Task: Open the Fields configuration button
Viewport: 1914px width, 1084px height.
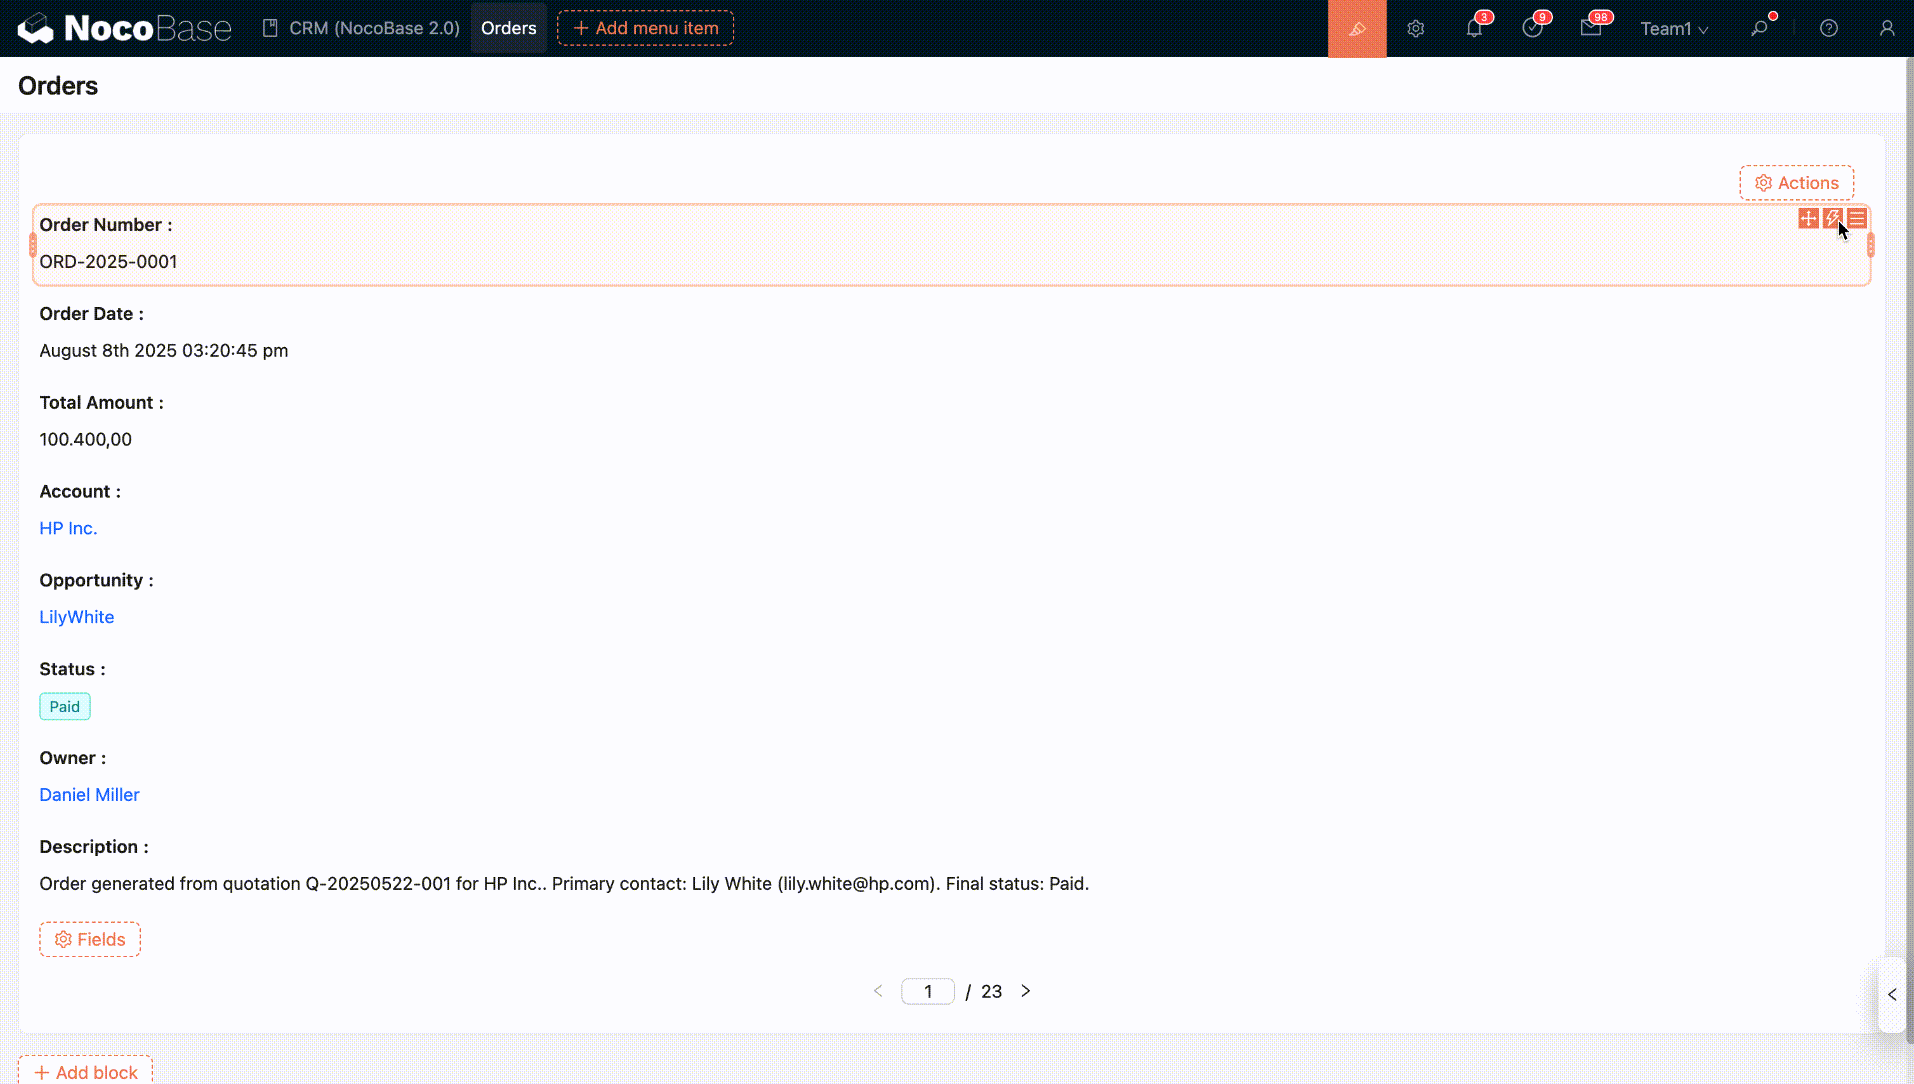Action: tap(90, 939)
